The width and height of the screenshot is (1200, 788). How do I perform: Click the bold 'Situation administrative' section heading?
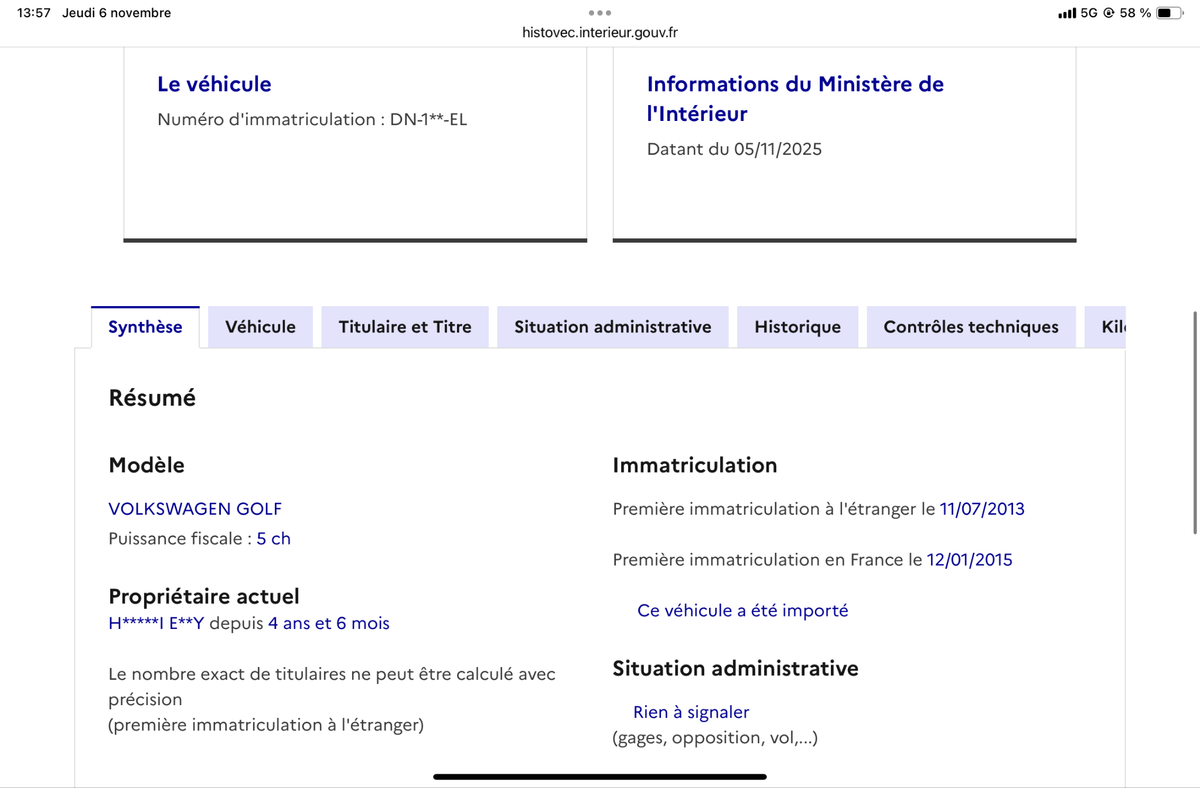pyautogui.click(x=736, y=668)
